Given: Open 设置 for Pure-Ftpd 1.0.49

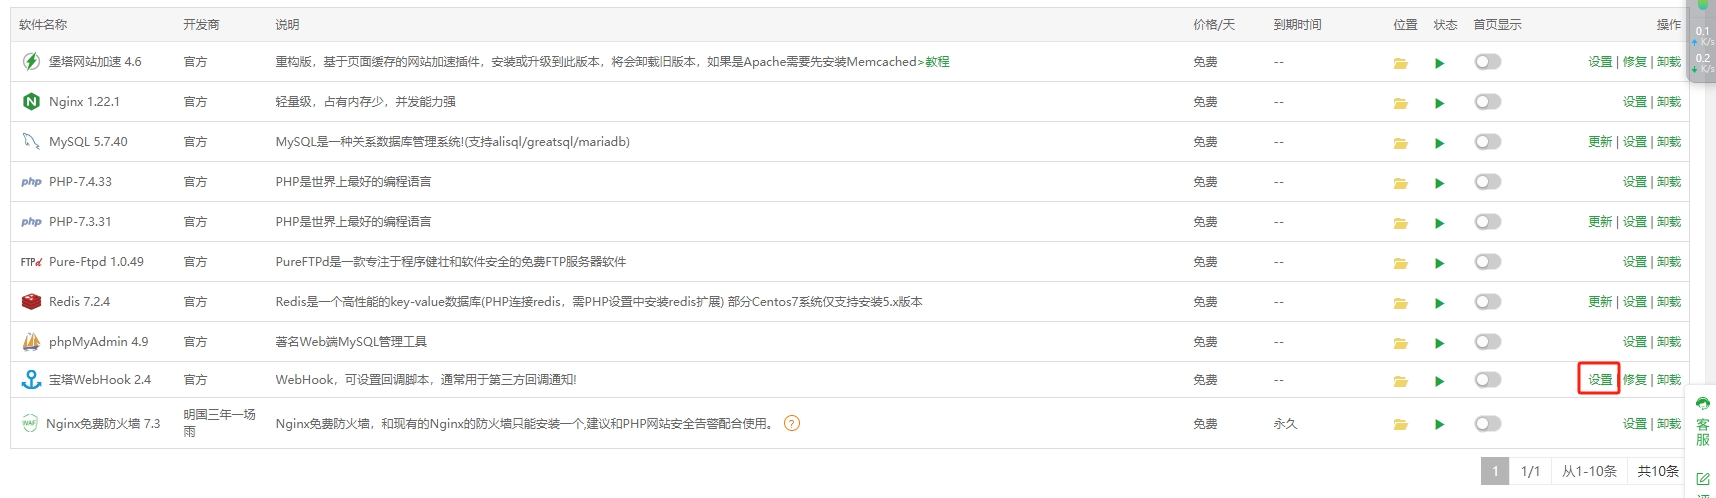Looking at the screenshot, I should point(1635,262).
